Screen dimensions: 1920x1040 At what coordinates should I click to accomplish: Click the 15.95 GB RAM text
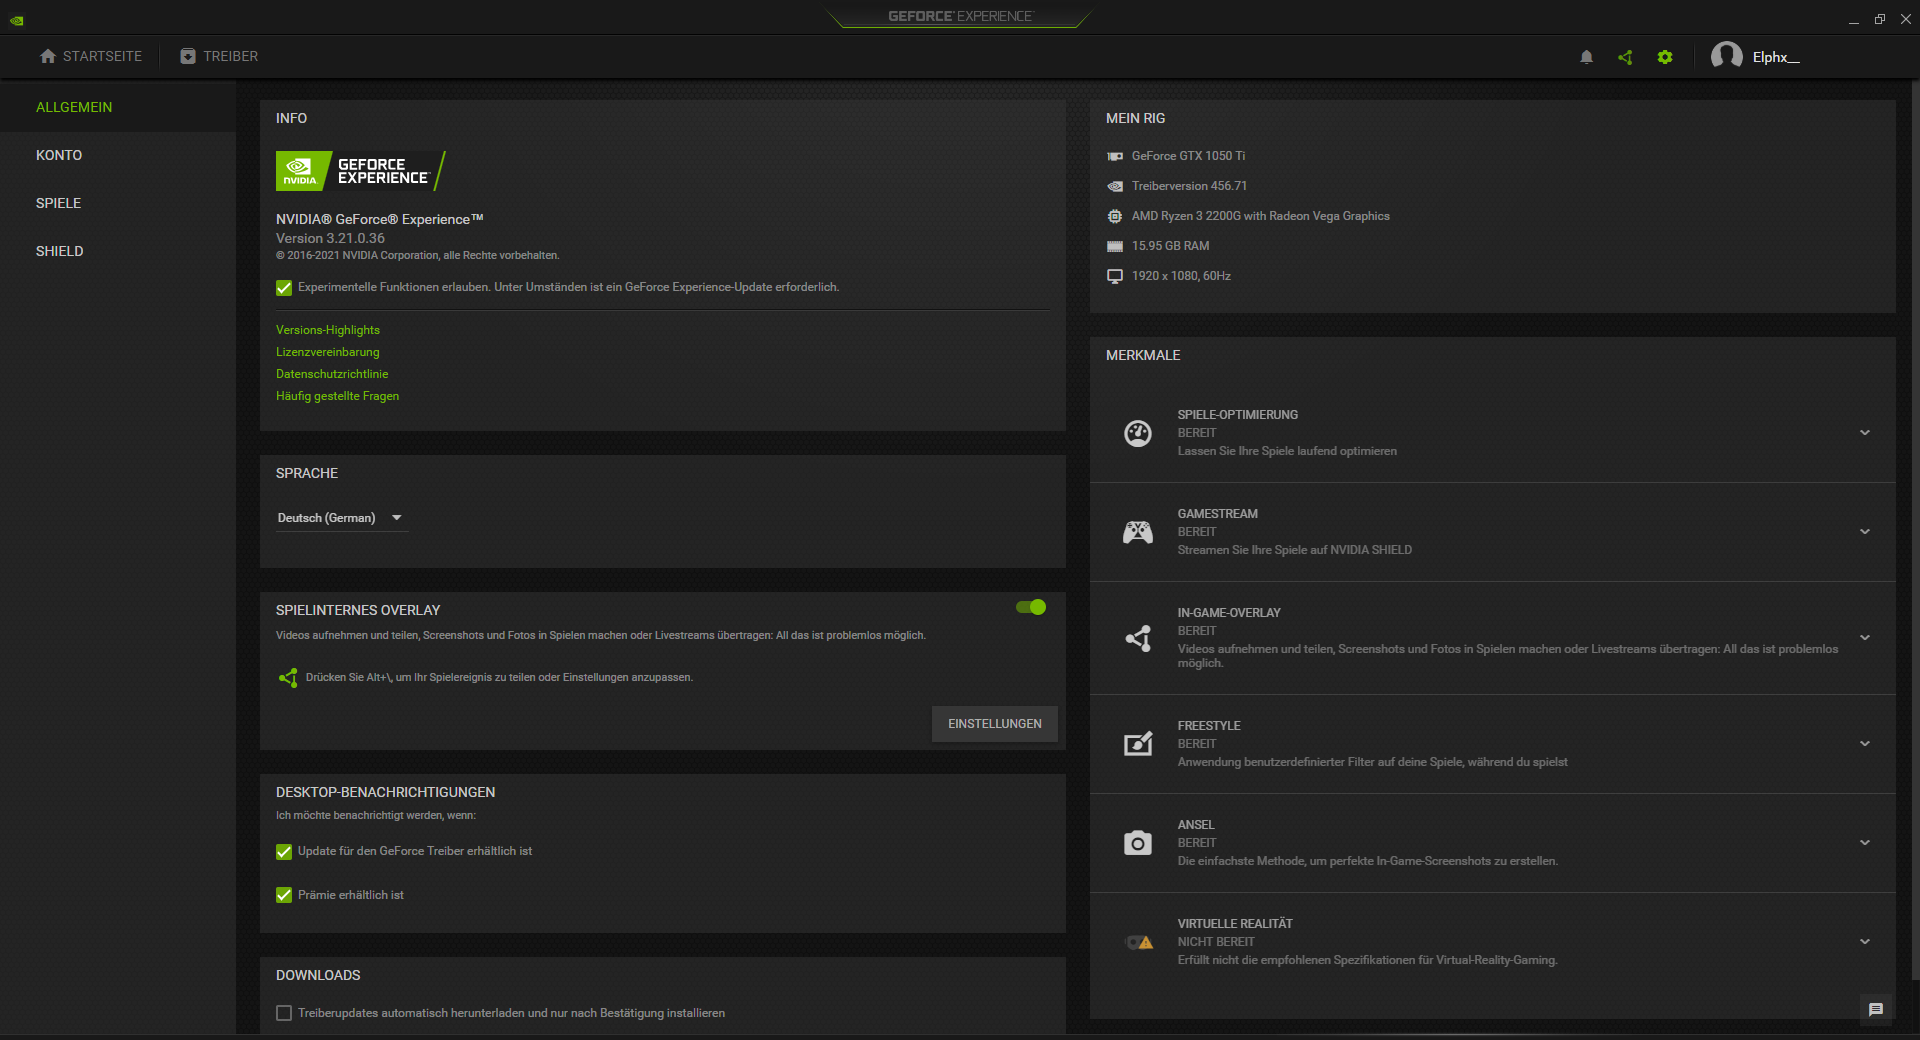[x=1170, y=246]
